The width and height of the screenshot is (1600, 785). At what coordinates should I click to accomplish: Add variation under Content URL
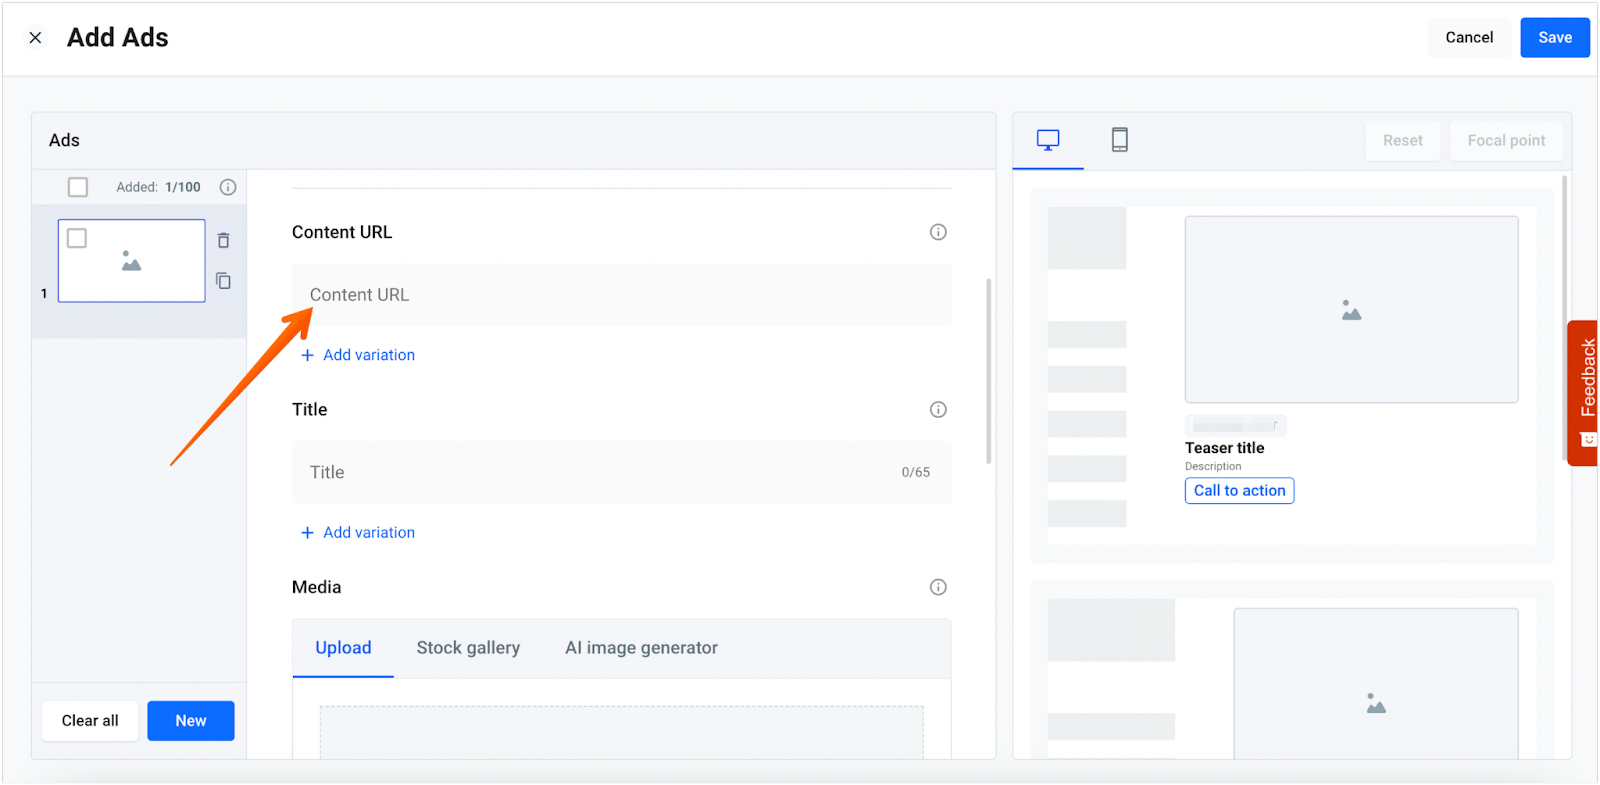coord(358,355)
